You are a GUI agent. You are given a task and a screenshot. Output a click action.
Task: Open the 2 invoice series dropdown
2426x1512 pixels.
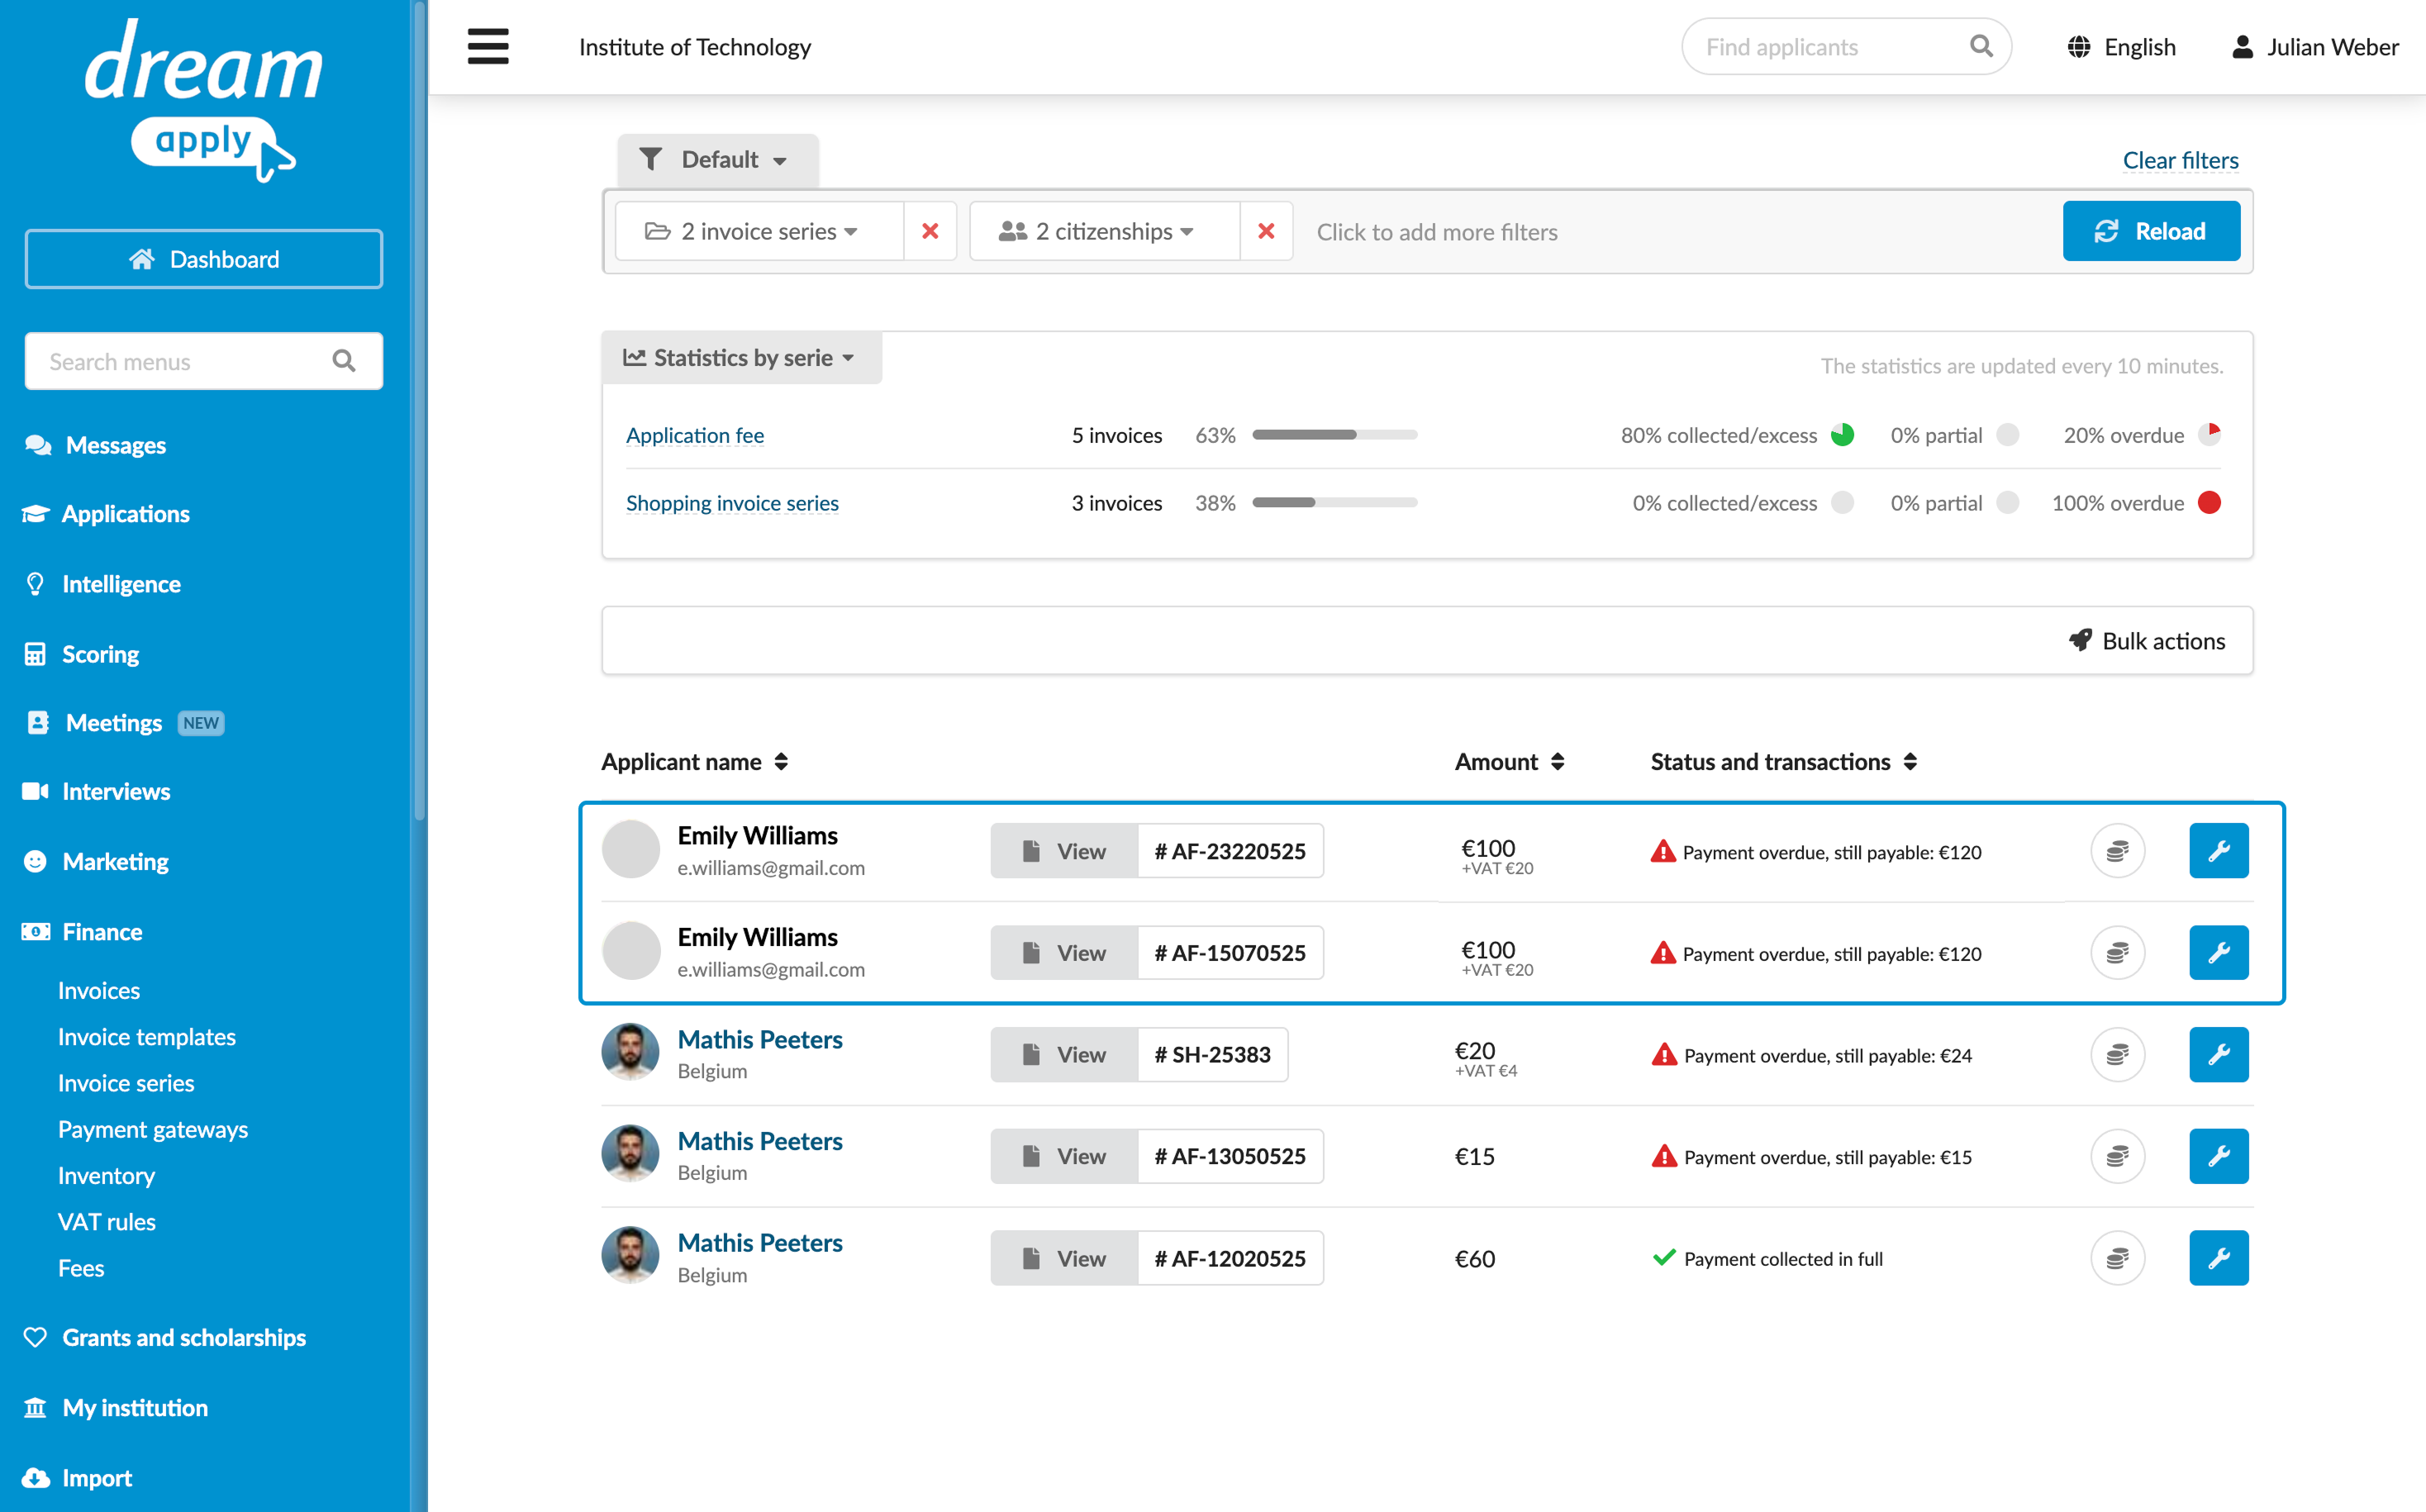(759, 231)
